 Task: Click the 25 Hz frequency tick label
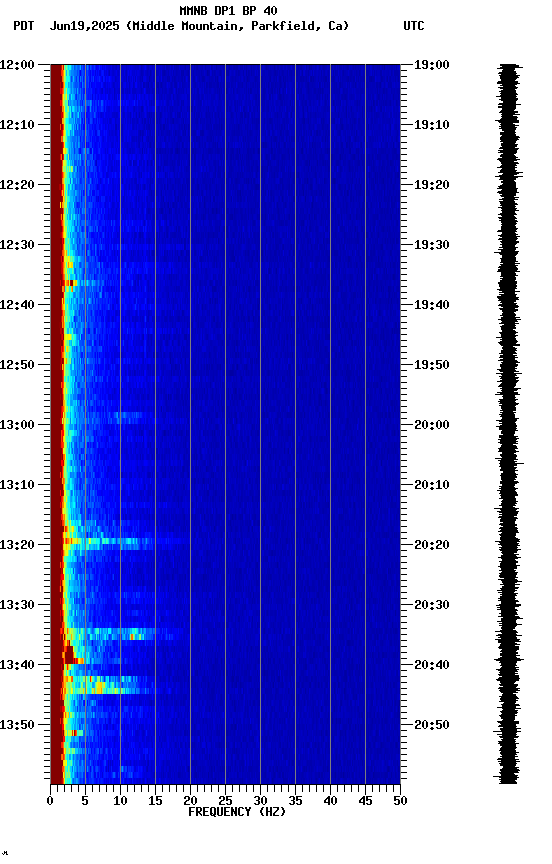(225, 801)
